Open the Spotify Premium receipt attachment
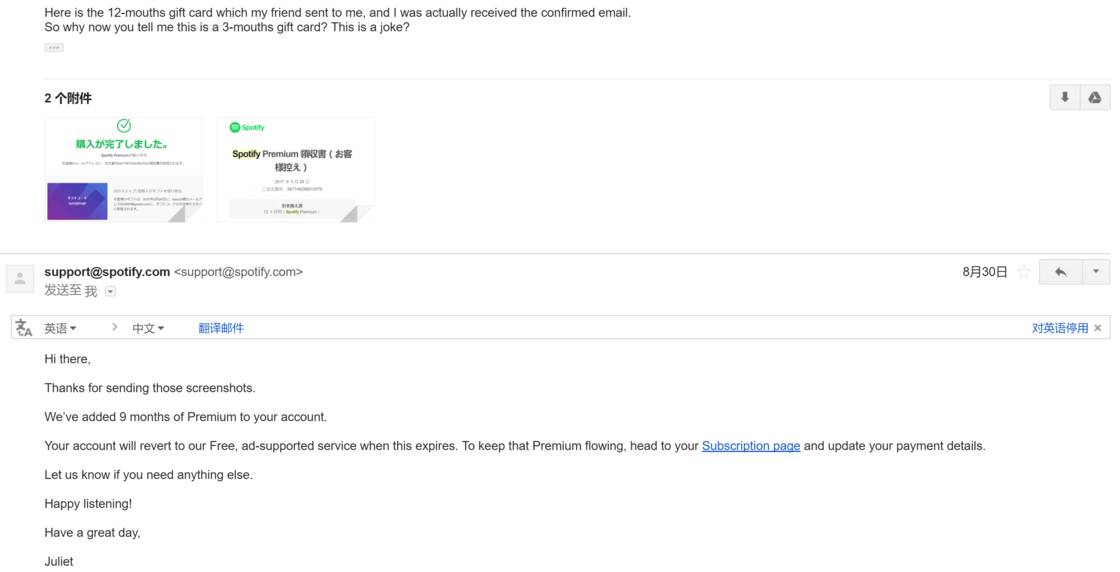The height and width of the screenshot is (572, 1120). pyautogui.click(x=296, y=169)
